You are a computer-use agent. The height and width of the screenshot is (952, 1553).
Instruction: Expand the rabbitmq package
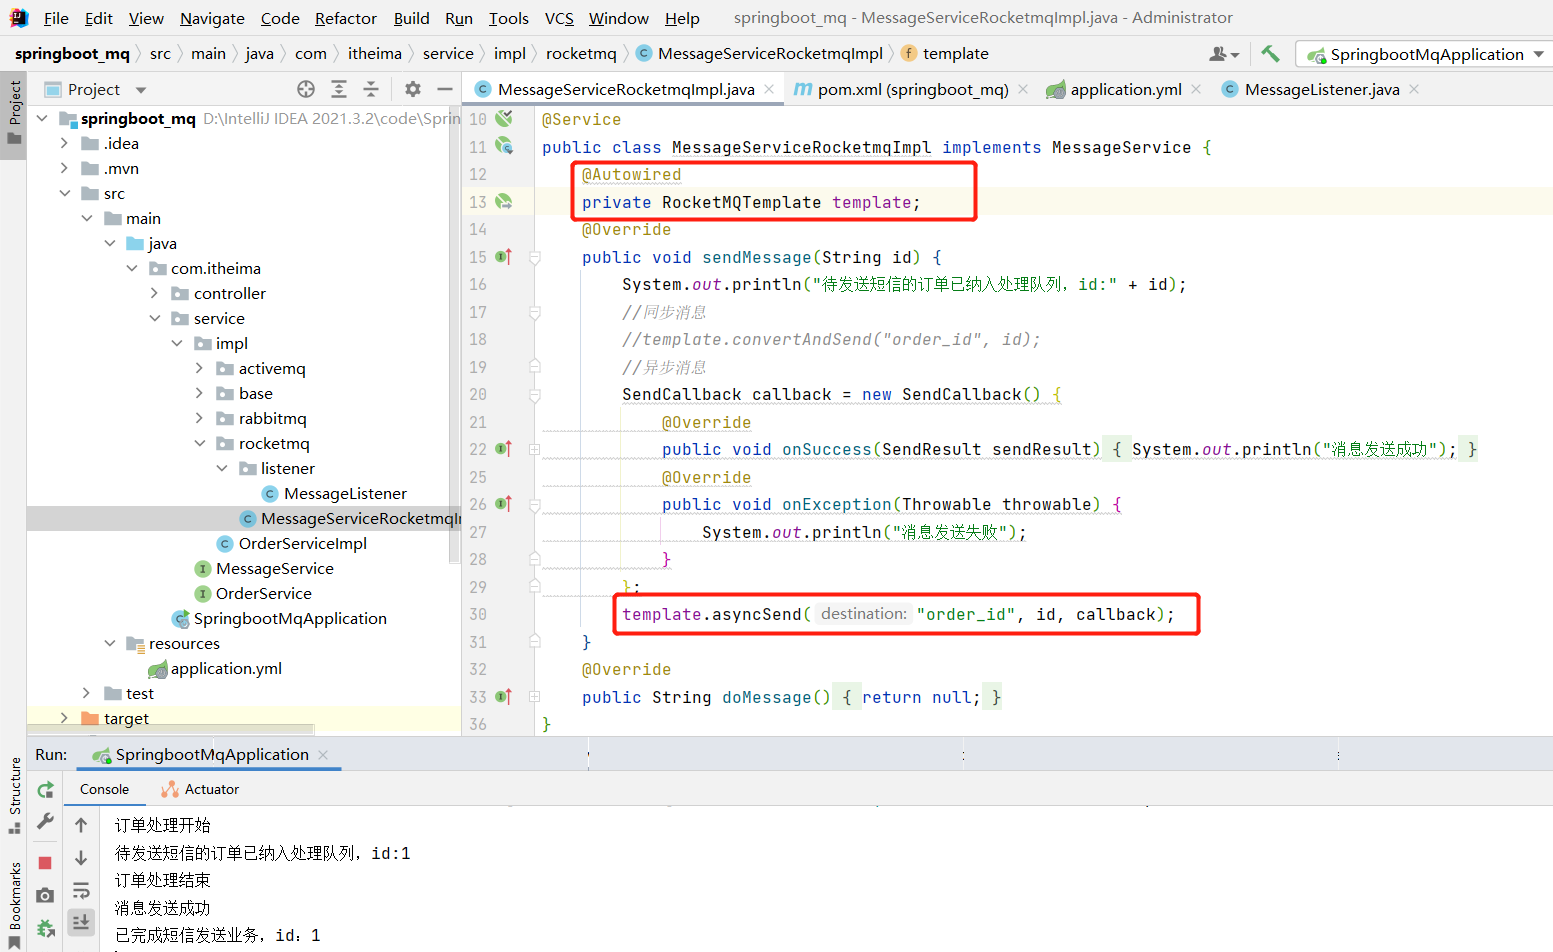tap(199, 418)
